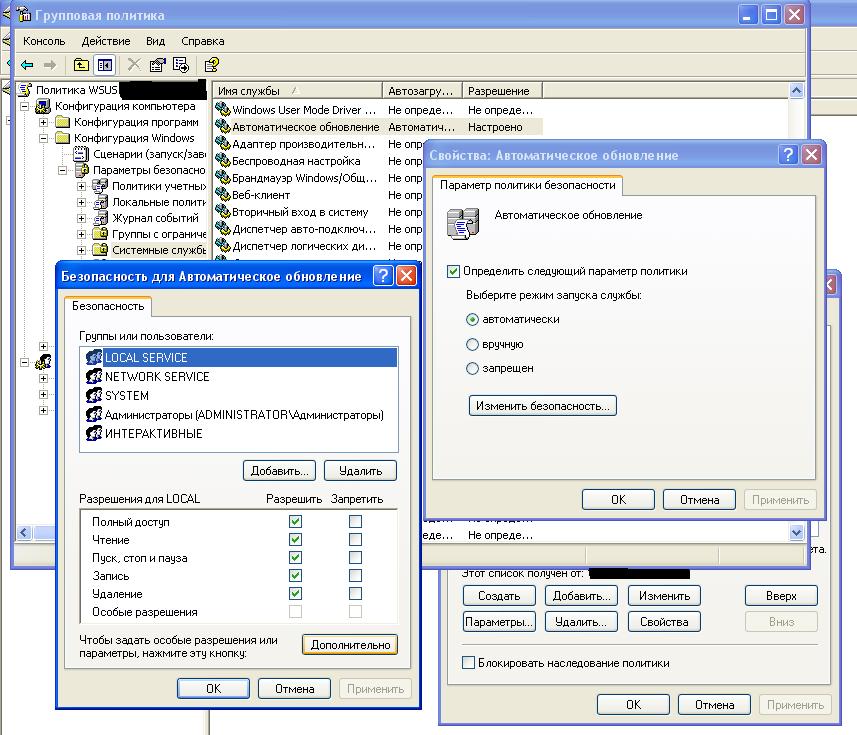The image size is (857, 735).
Task: Open the Справка menu
Action: coord(203,41)
